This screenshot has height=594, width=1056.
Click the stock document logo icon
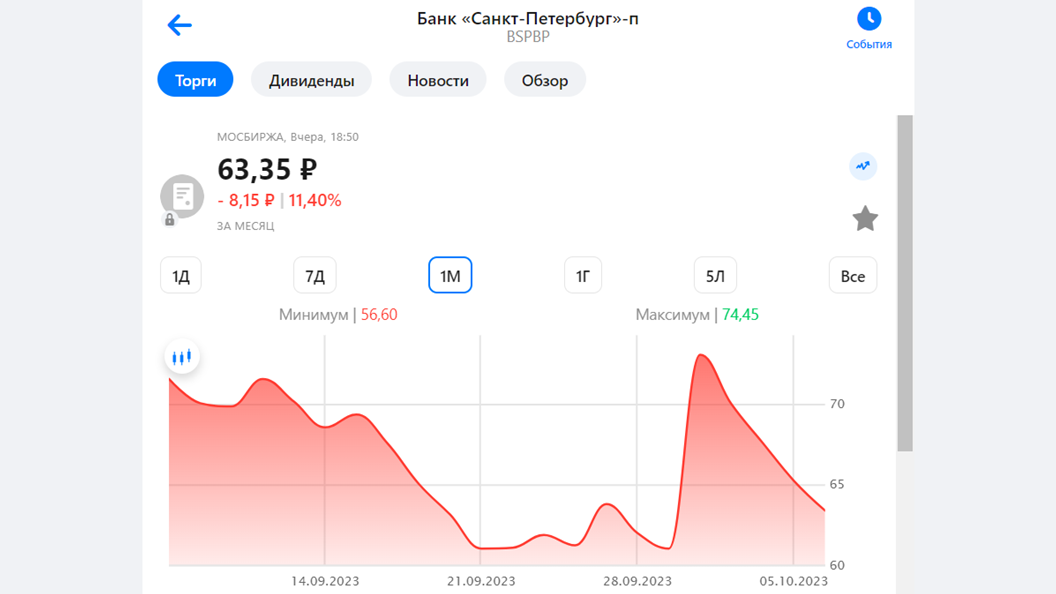182,196
